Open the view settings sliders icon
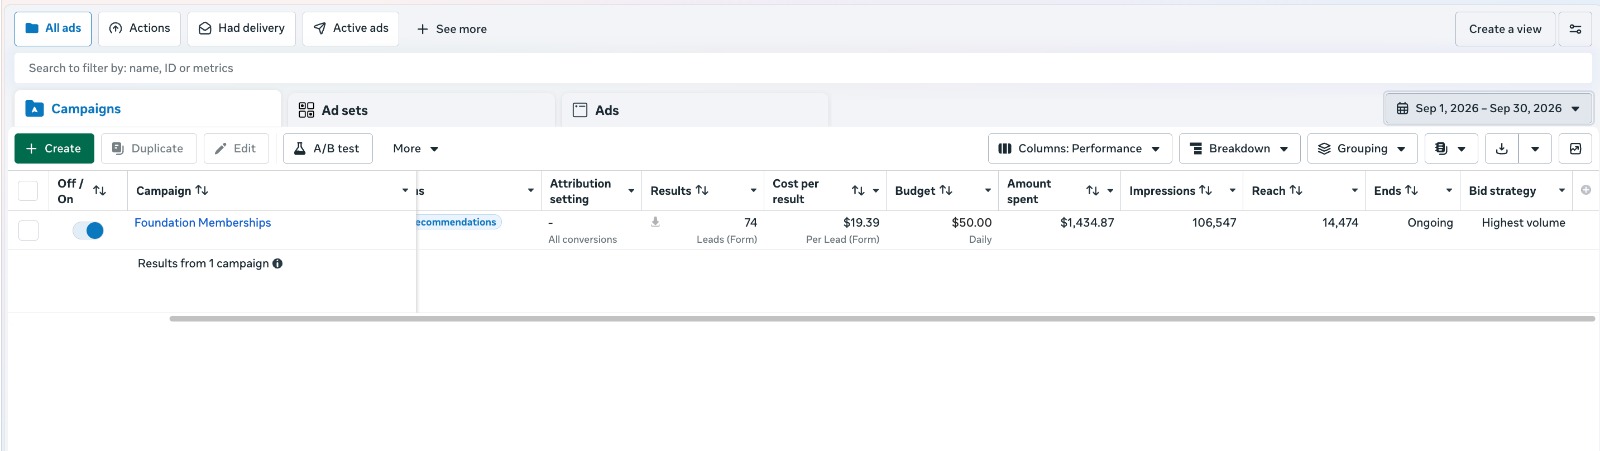1600x451 pixels. pyautogui.click(x=1575, y=29)
